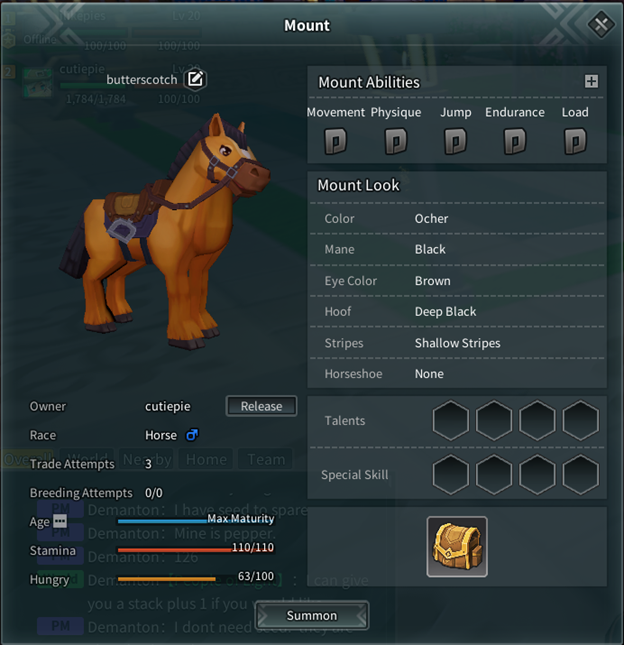Expand Mount Abilities with the plus icon

pyautogui.click(x=591, y=81)
